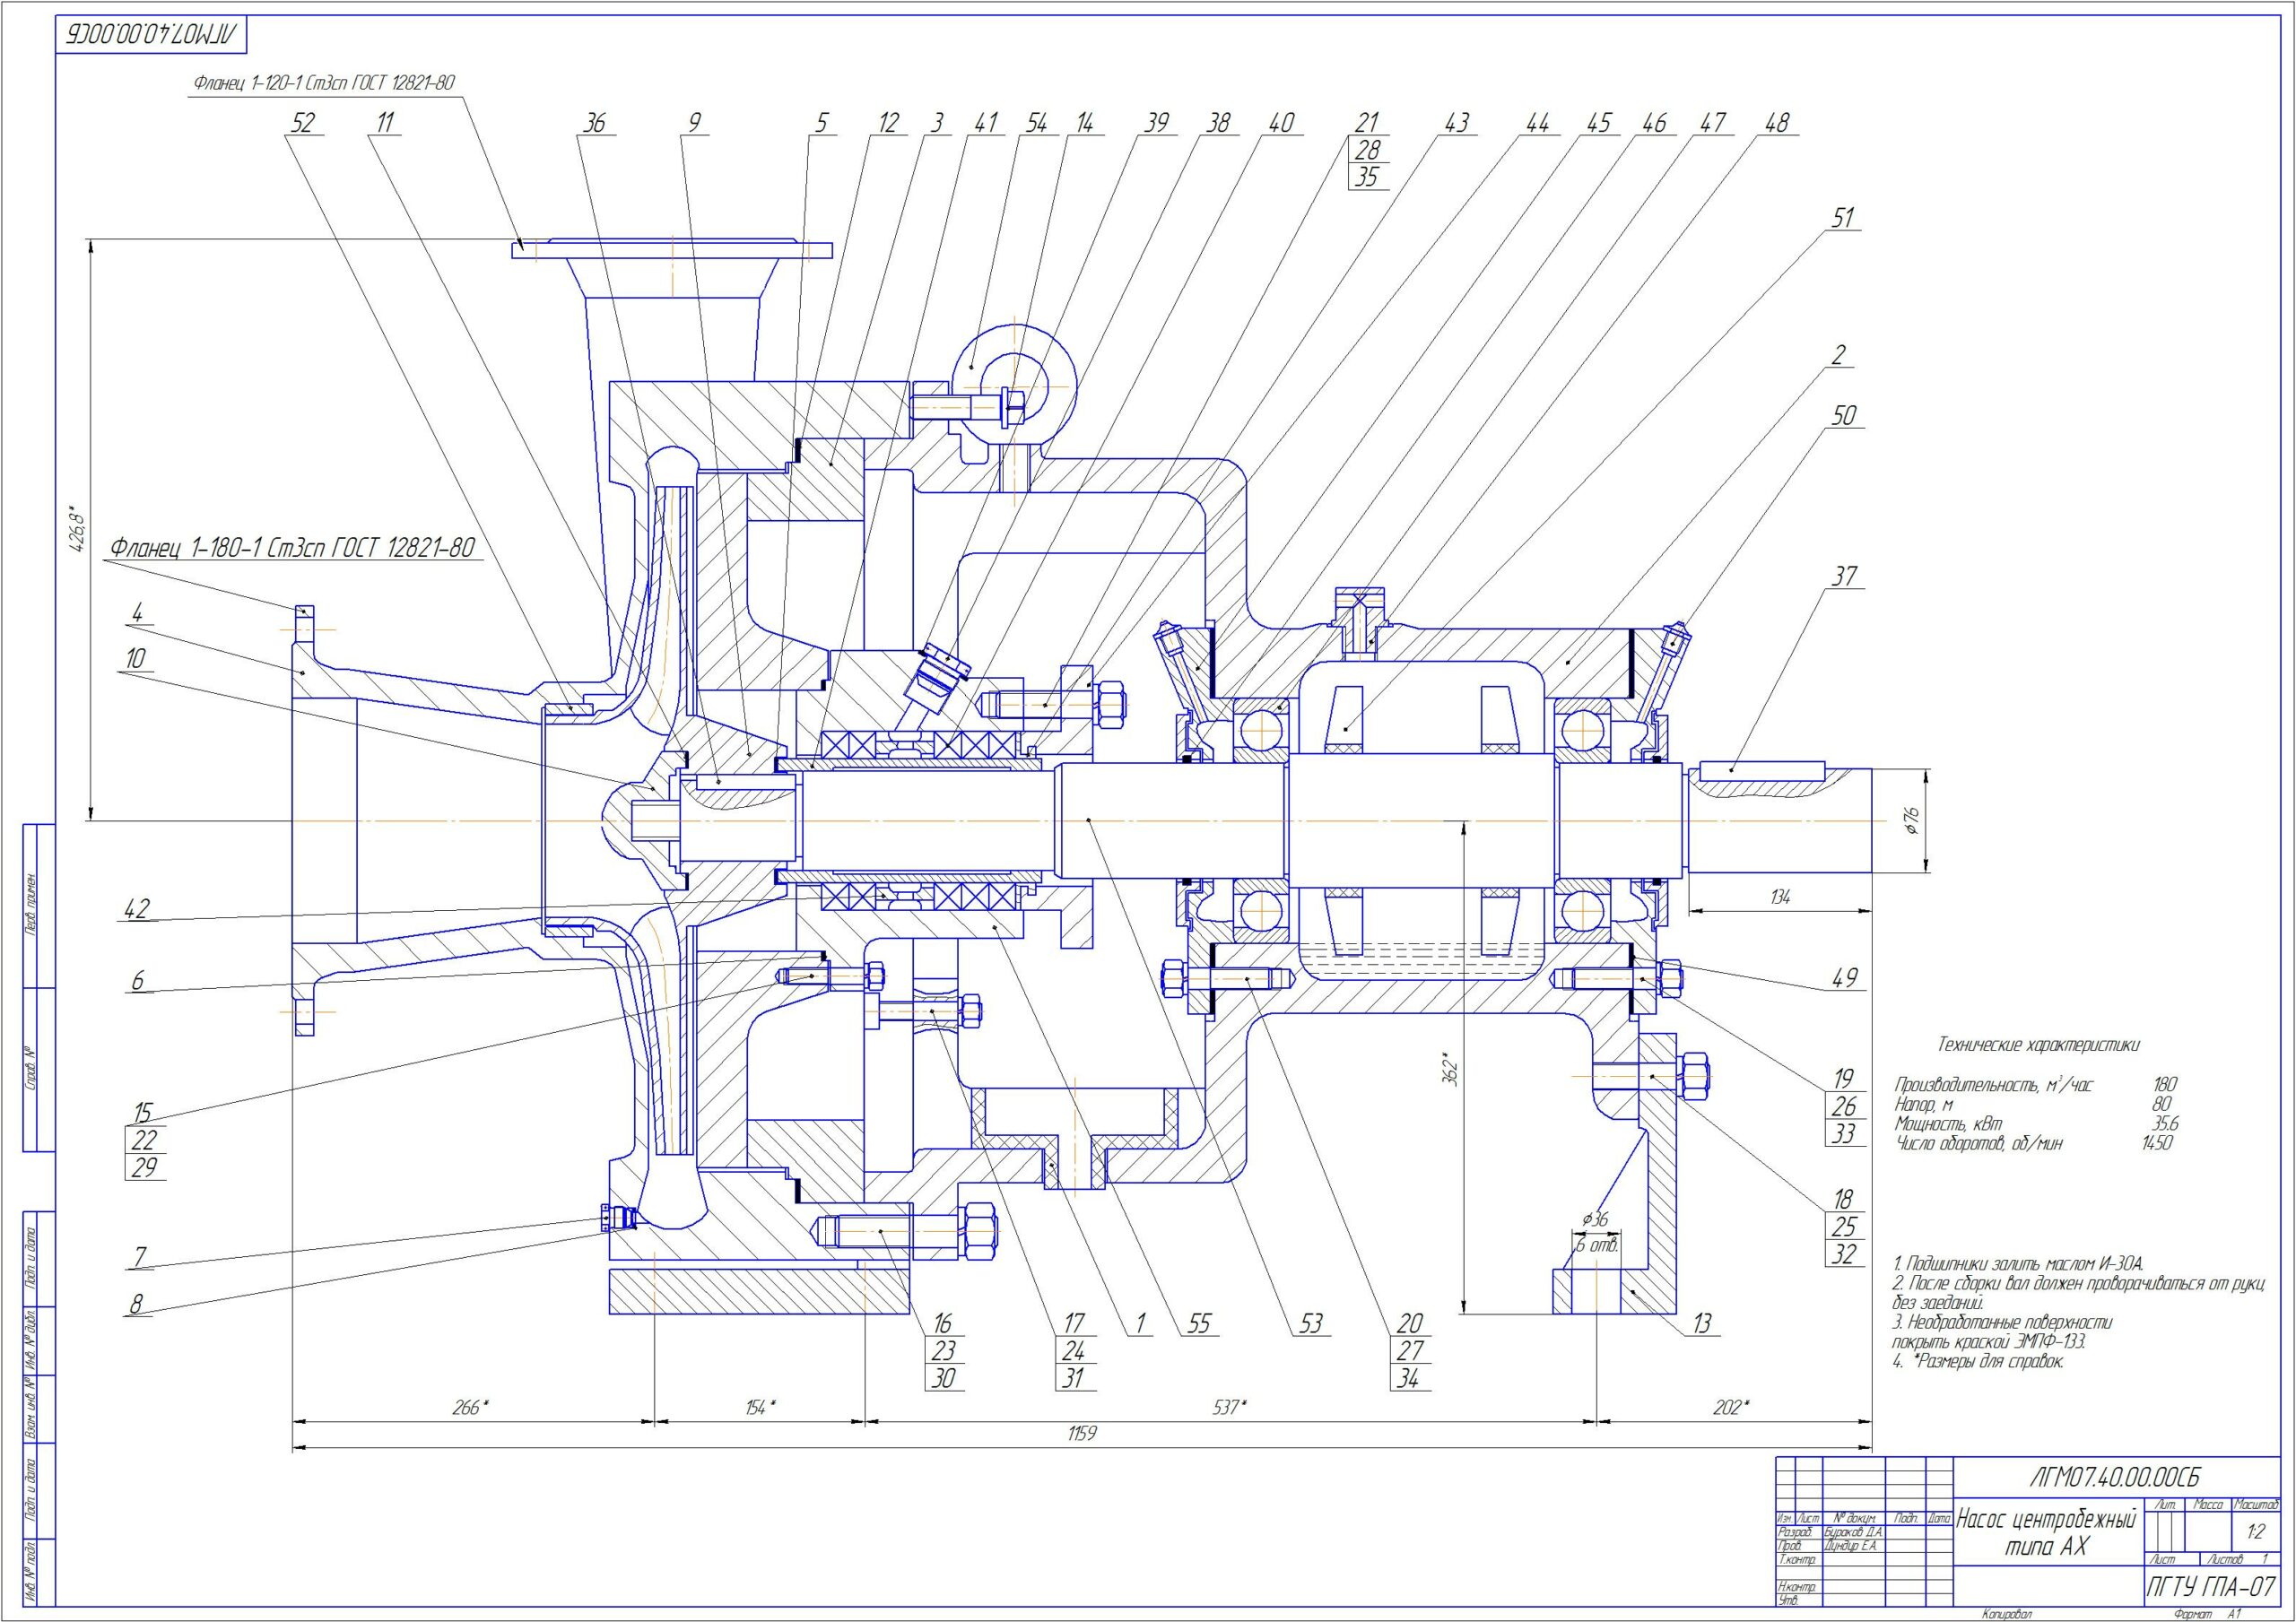The height and width of the screenshot is (1622, 2296).
Task: Click part callout number 50
Action: tap(1843, 415)
